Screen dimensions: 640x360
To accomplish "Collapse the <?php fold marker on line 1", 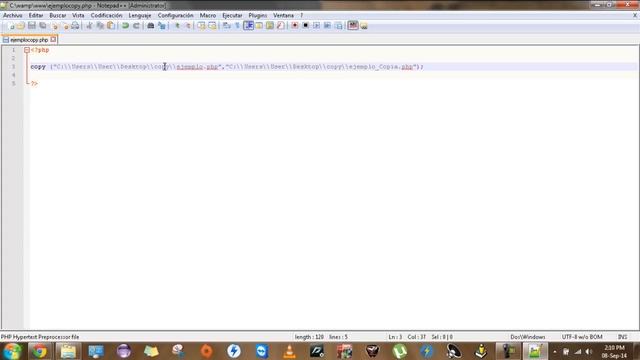I will [x=27, y=50].
